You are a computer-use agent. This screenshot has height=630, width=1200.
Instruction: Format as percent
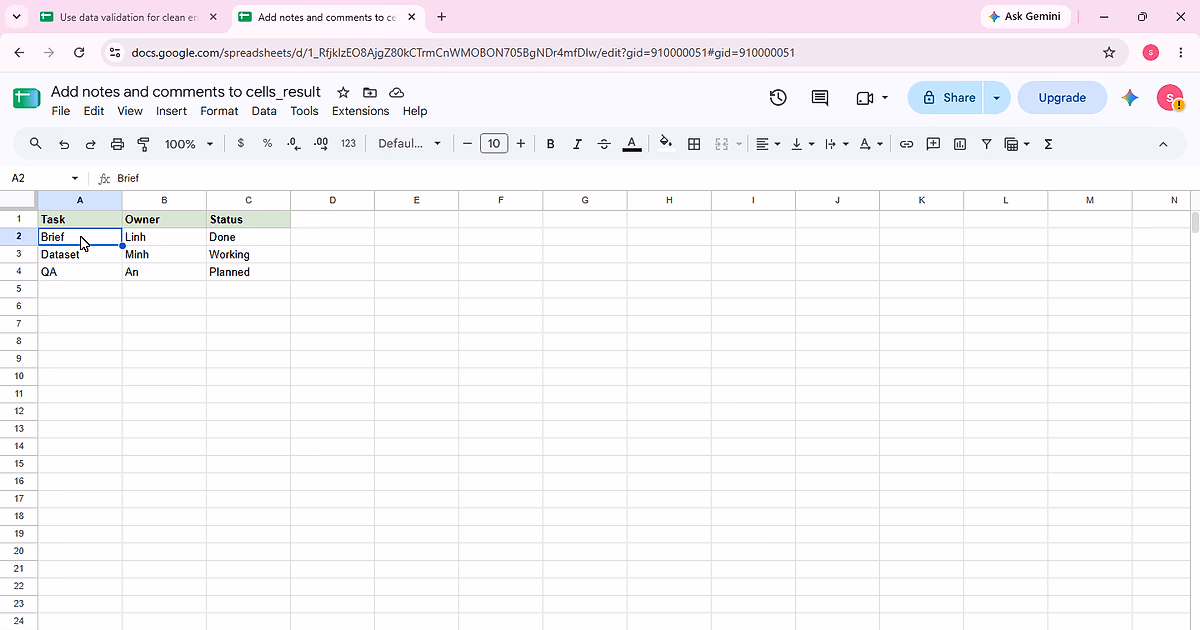tap(267, 144)
